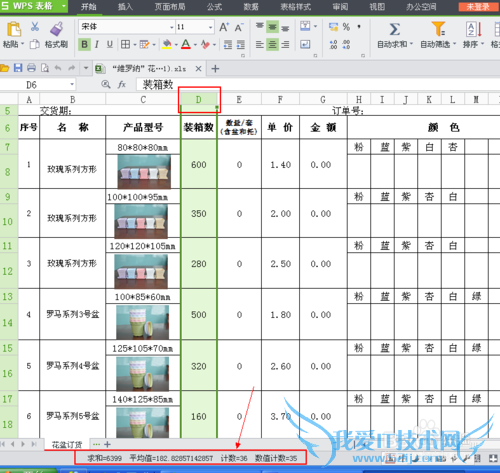Close the 维罗纳 xls document tab
500x473 pixels.
(198, 69)
